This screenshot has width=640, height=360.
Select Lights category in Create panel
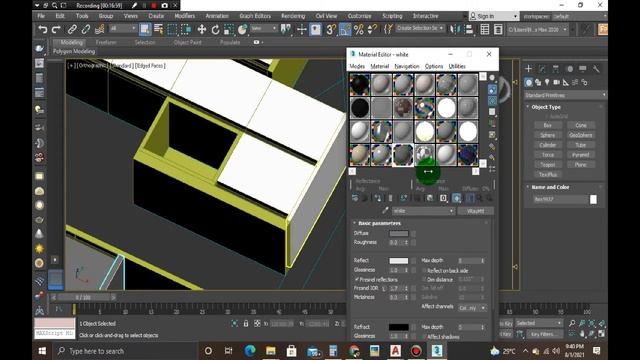[x=547, y=82]
